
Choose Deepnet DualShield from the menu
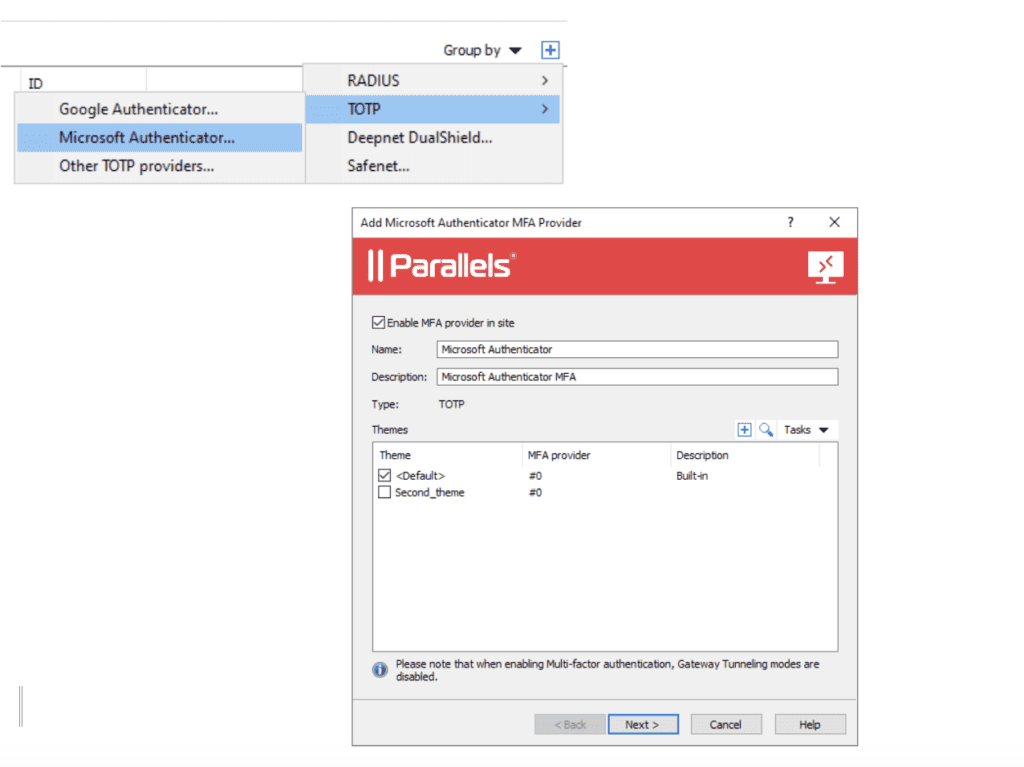click(x=418, y=138)
